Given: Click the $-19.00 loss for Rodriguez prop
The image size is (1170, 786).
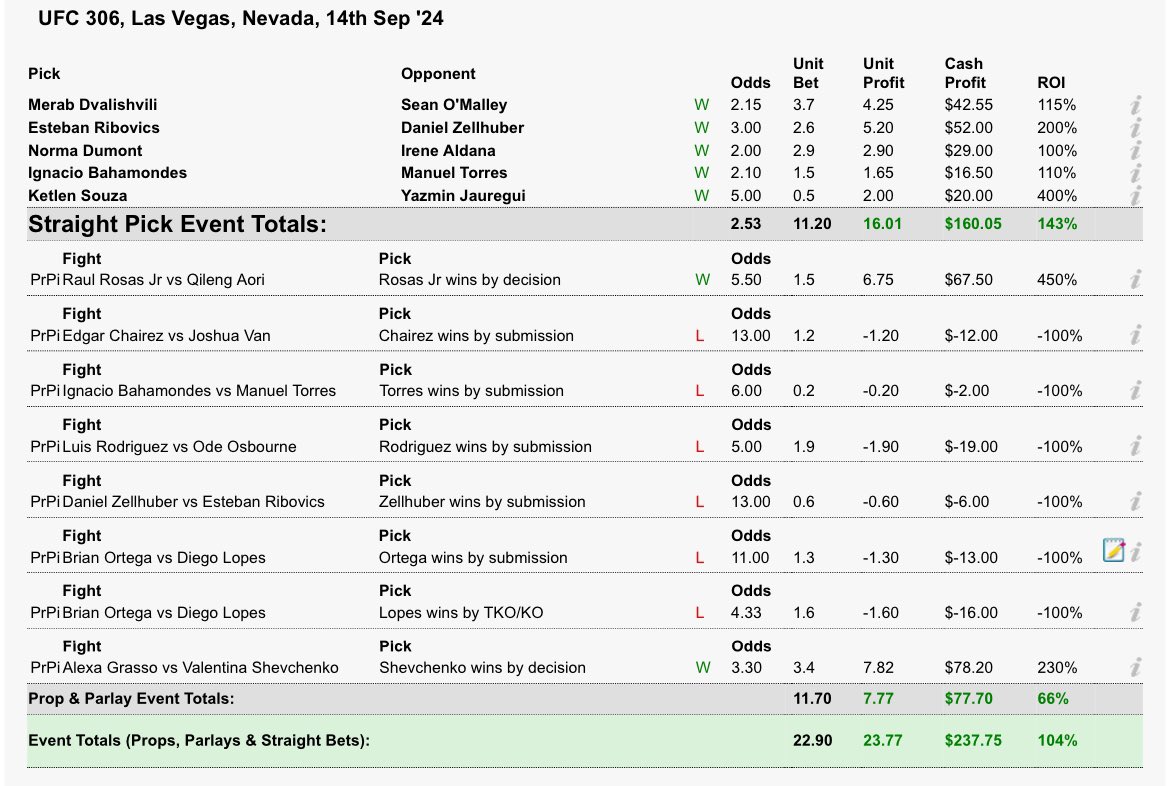Looking at the screenshot, I should 971,446.
